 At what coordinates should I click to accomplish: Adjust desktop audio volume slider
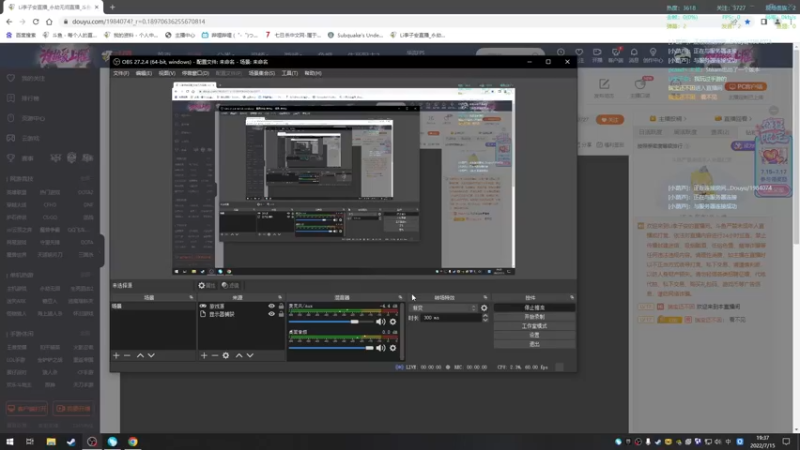click(x=331, y=348)
